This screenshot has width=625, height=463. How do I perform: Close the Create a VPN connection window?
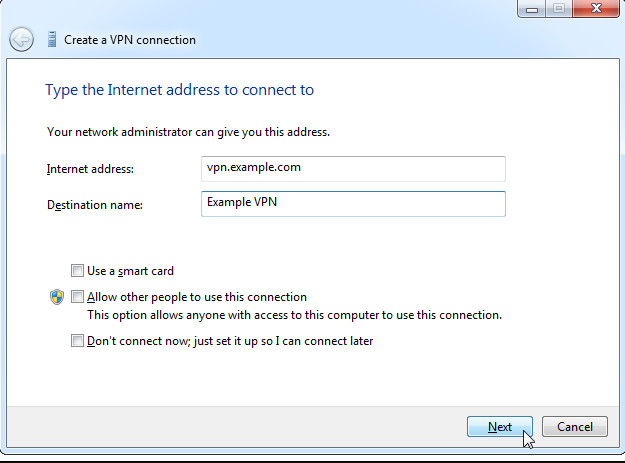[x=595, y=8]
